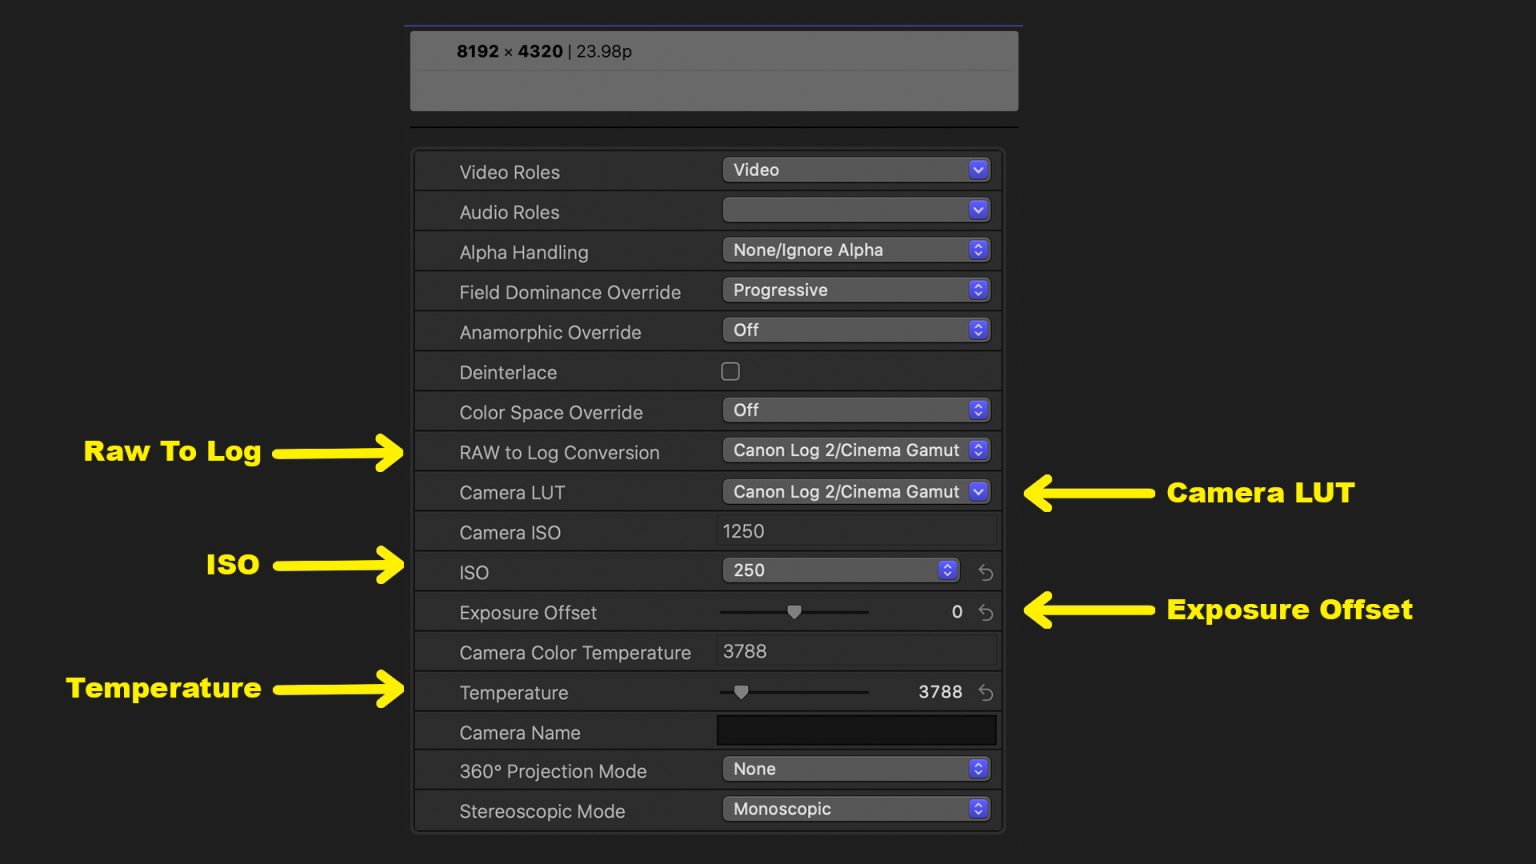Image resolution: width=1536 pixels, height=864 pixels.
Task: Change Stereoscopic Mode from Monoscopic
Action: [x=856, y=809]
